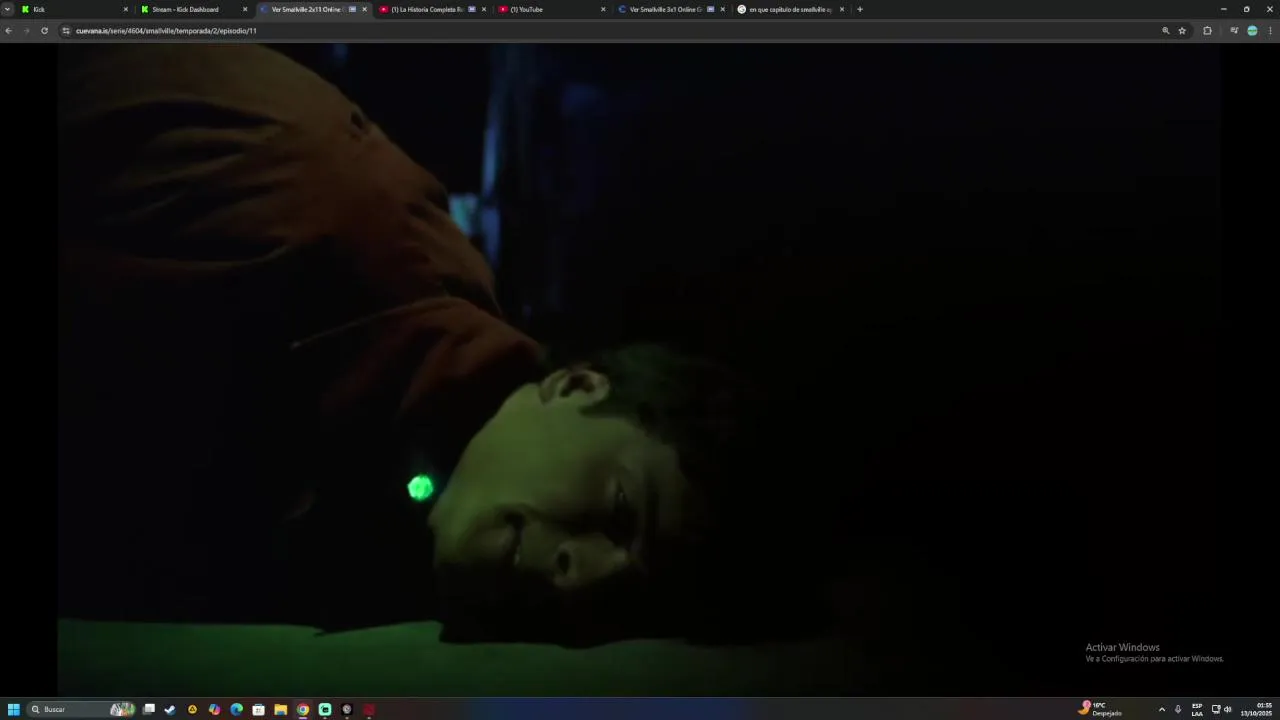Expand the hidden system tray icons
Screen dimensions: 1280x720
[x=1161, y=709]
